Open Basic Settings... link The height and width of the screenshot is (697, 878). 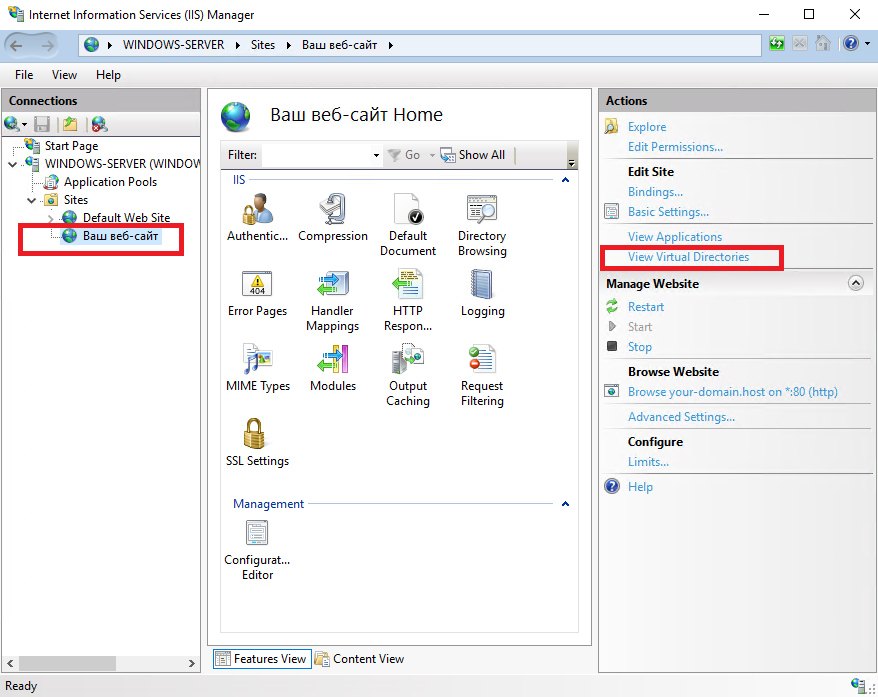668,212
